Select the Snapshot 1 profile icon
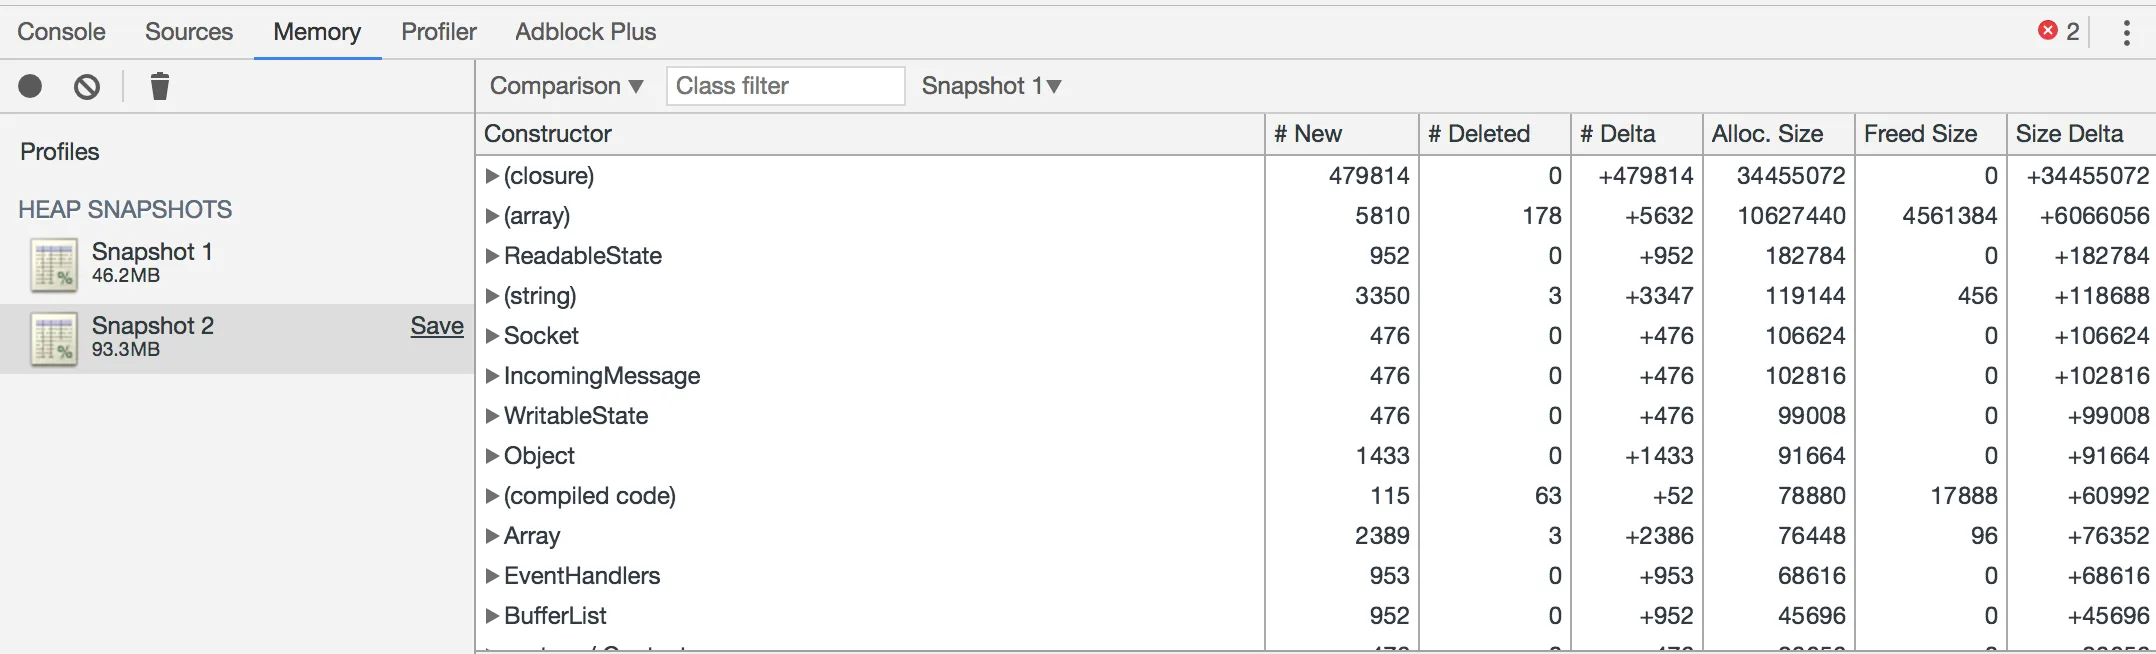2156x654 pixels. (x=54, y=264)
